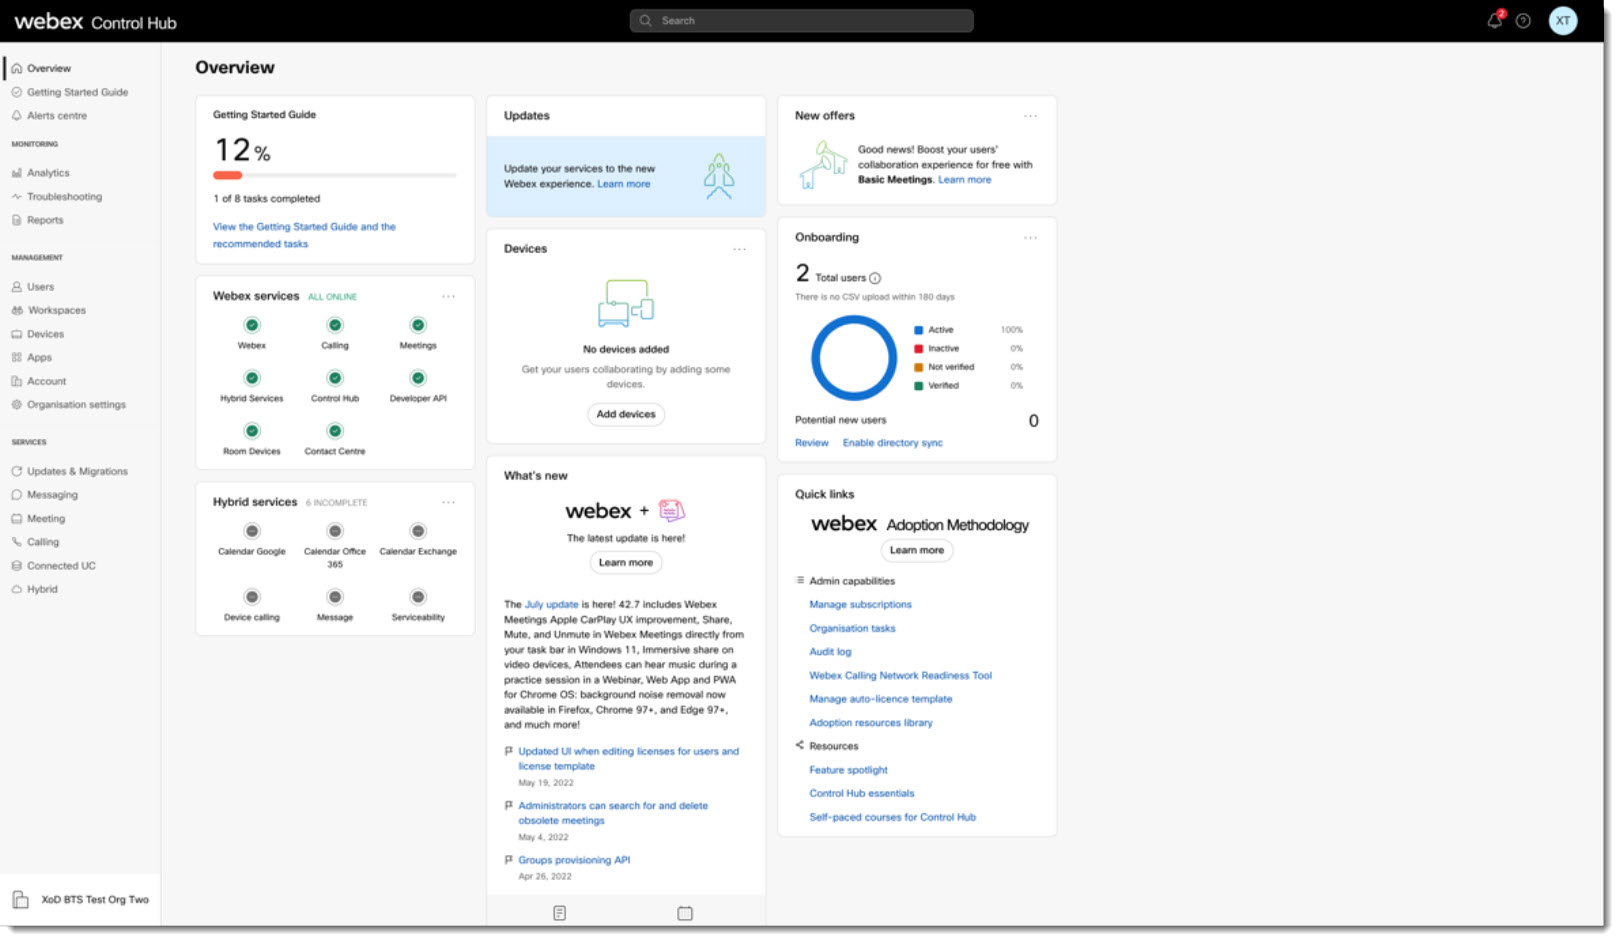This screenshot has width=1619, height=942.
Task: Click the Device calling hybrid icon
Action: click(252, 597)
